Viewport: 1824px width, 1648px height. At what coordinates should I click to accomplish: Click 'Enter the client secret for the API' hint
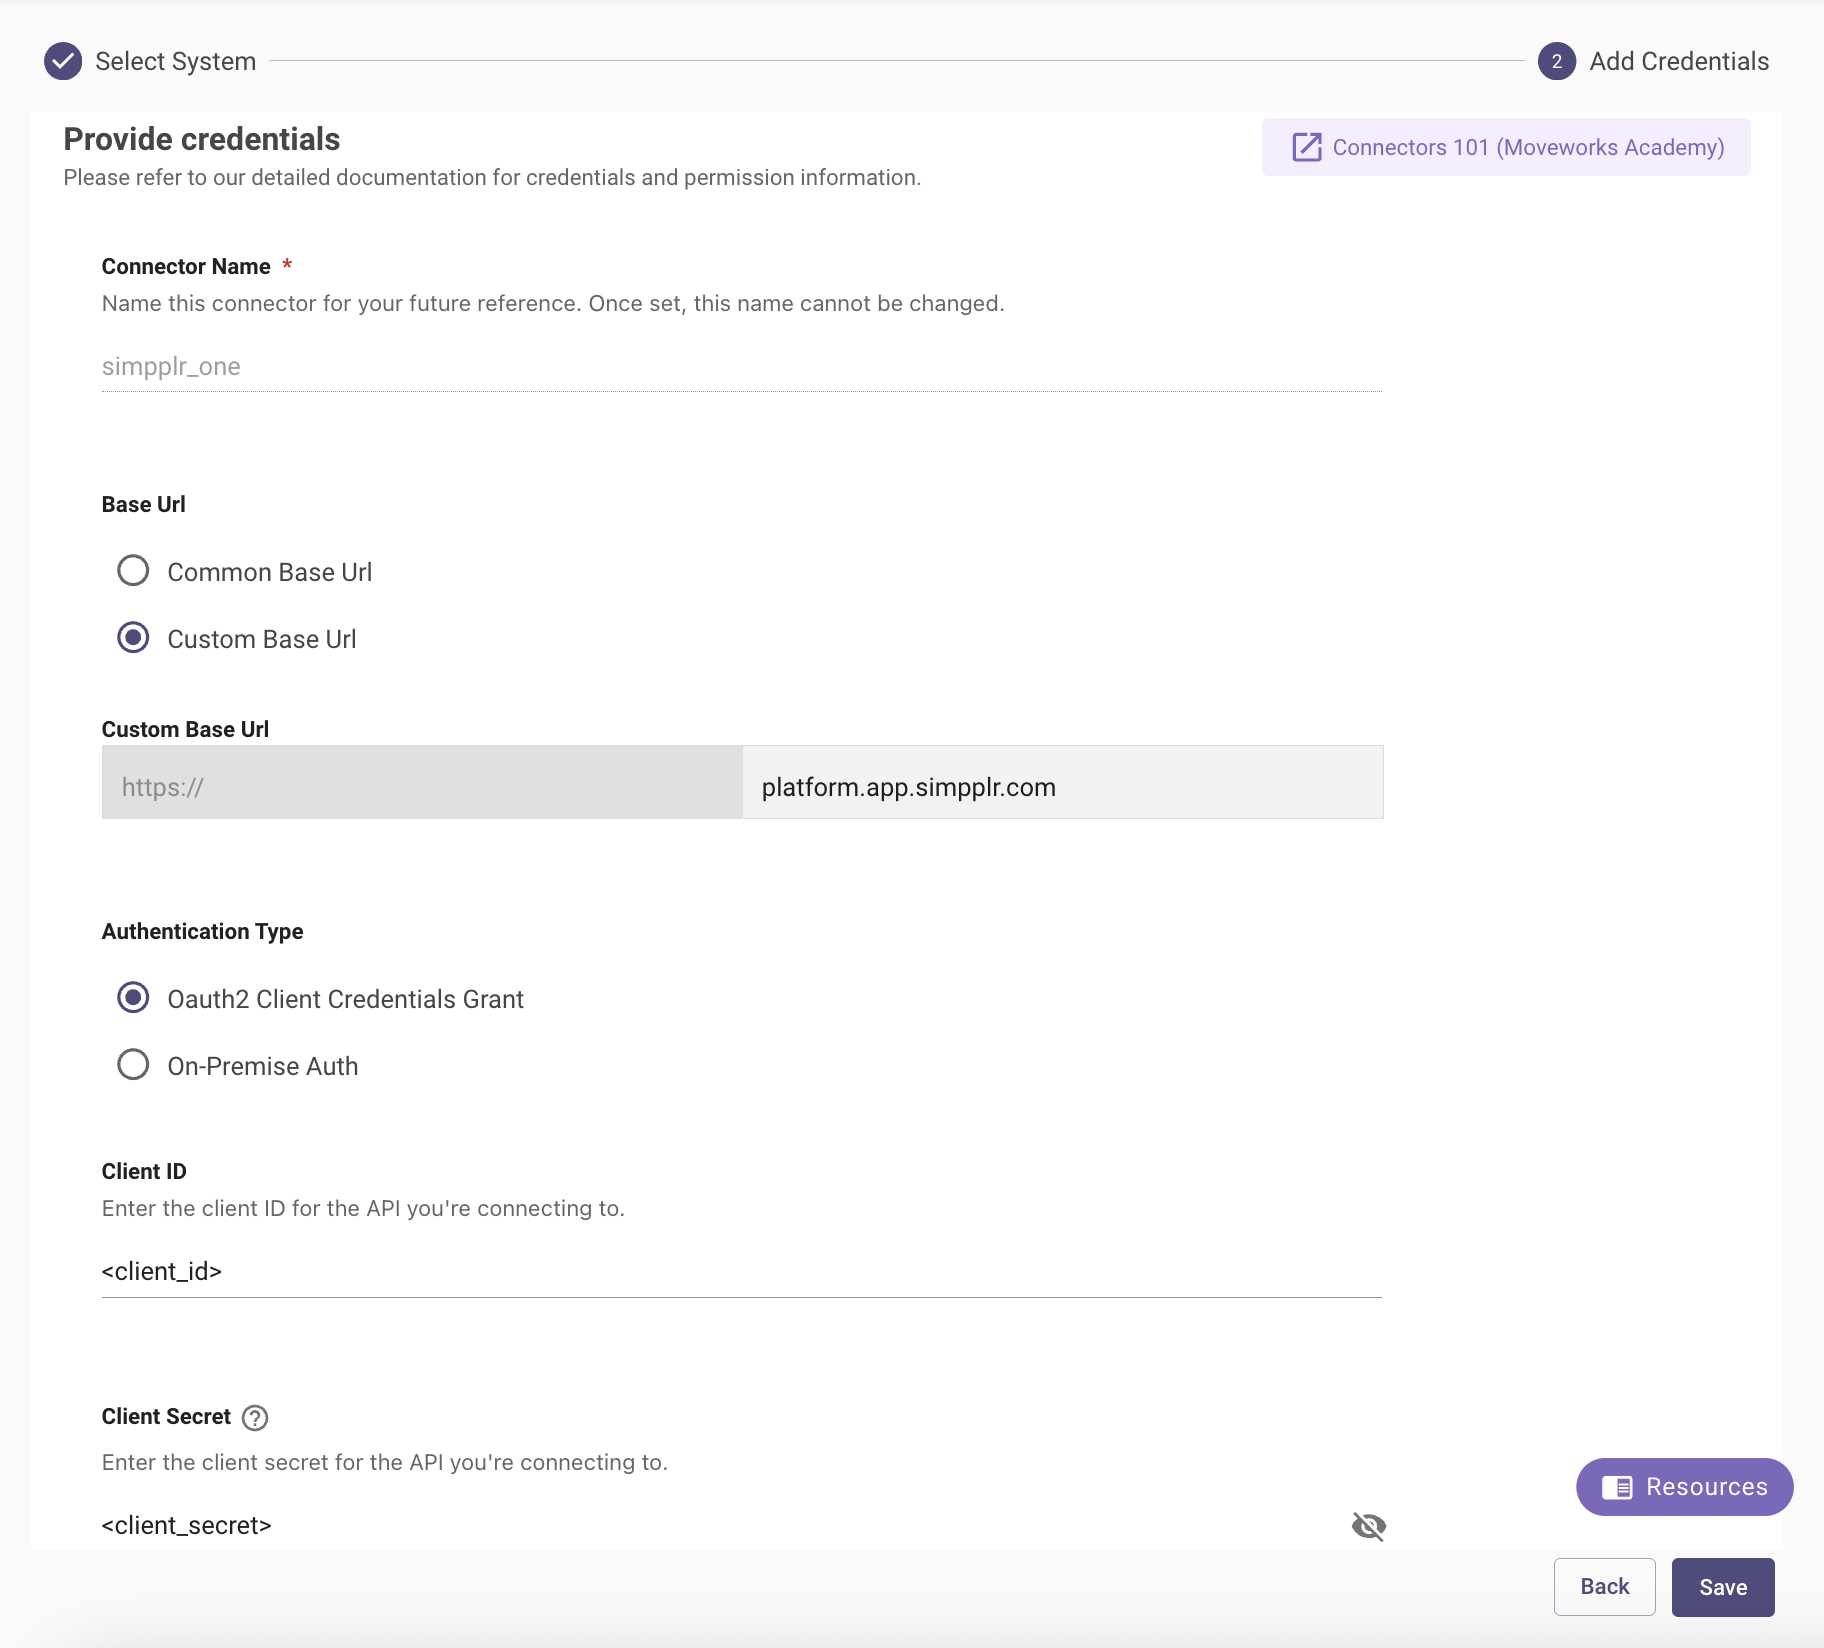pyautogui.click(x=385, y=1463)
